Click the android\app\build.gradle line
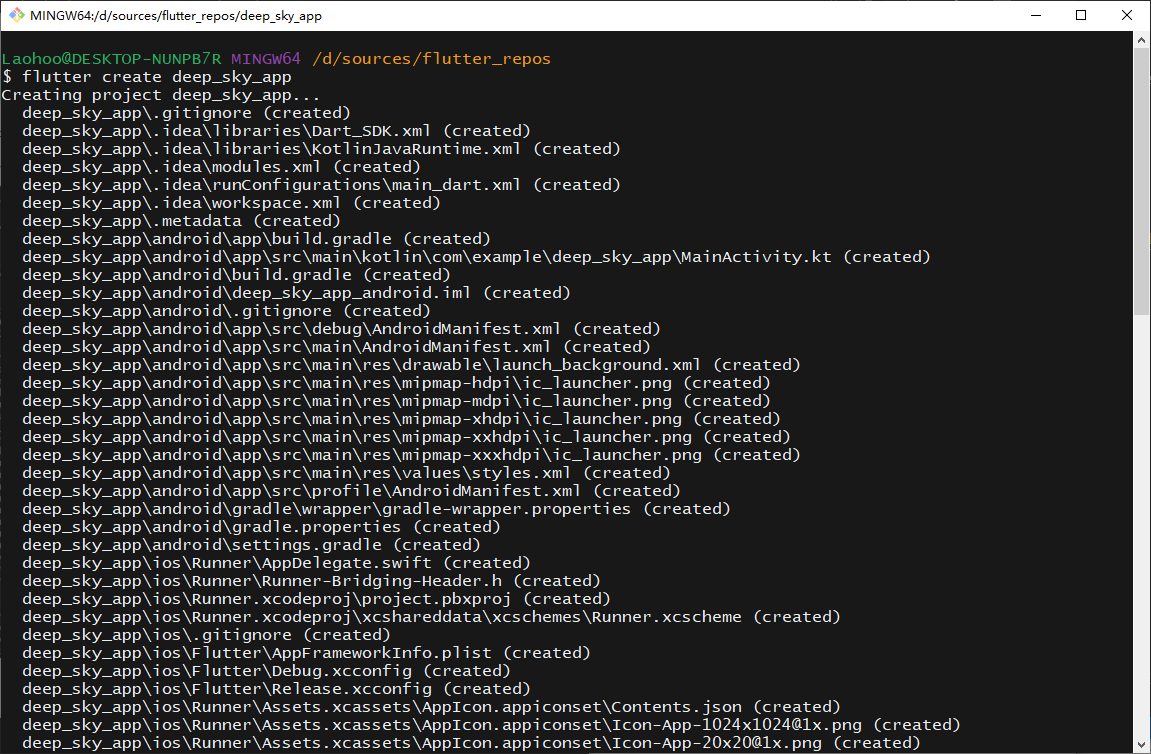Screen dimensions: 1151x754 click(x=256, y=239)
